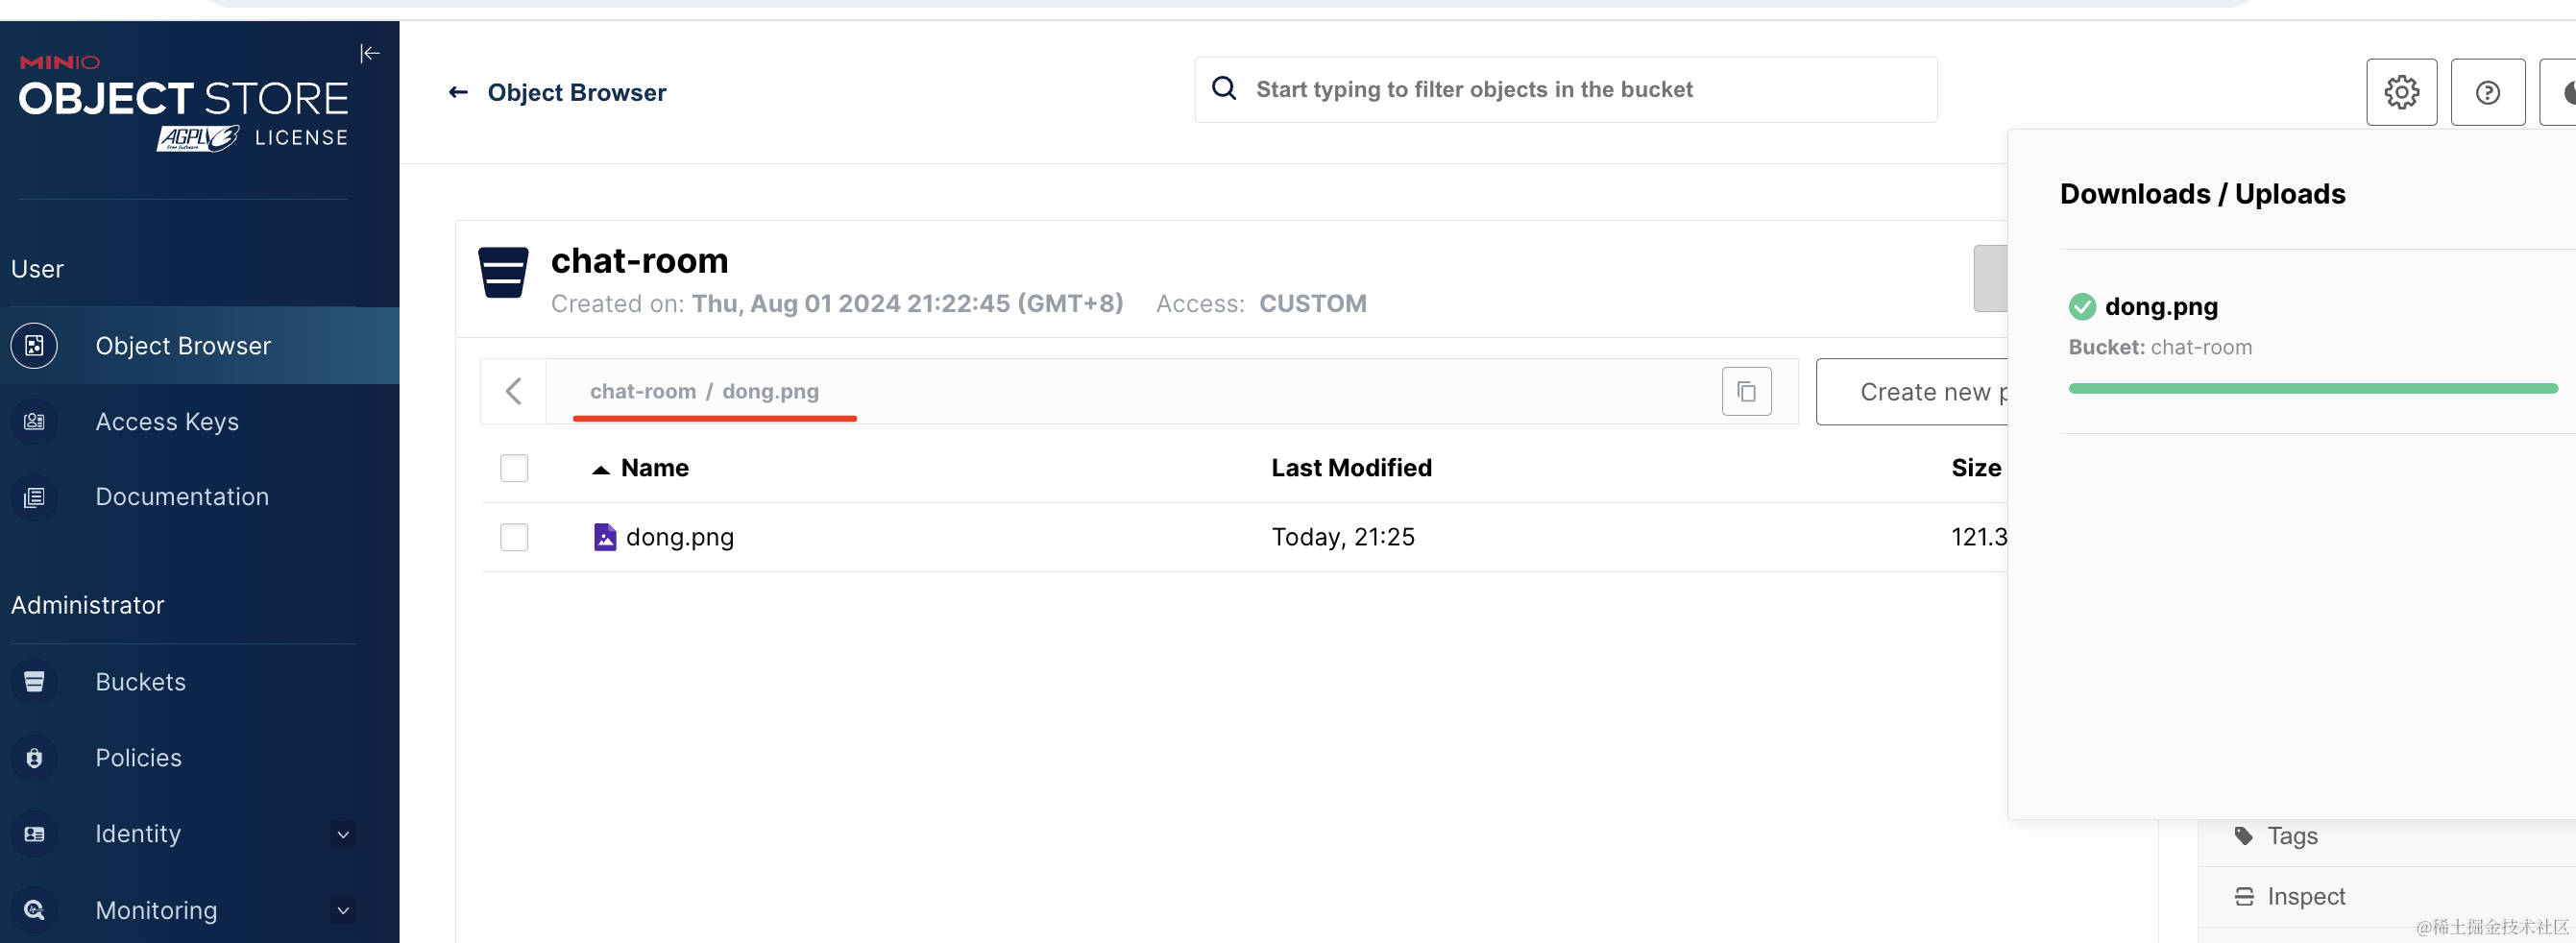Sort objects by Name column
This screenshot has width=2576, height=943.
point(654,468)
